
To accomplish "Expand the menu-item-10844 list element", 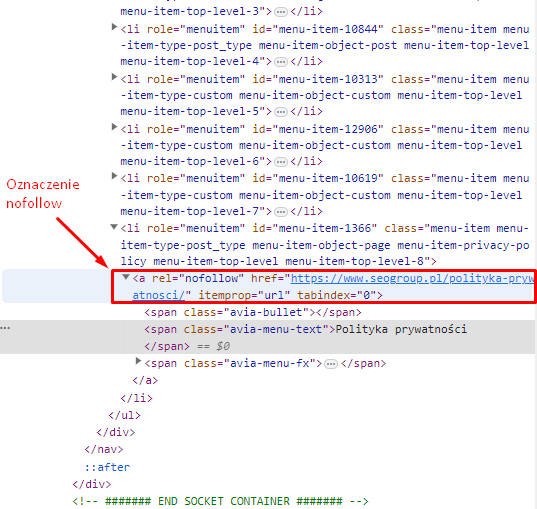I will 114,27.
